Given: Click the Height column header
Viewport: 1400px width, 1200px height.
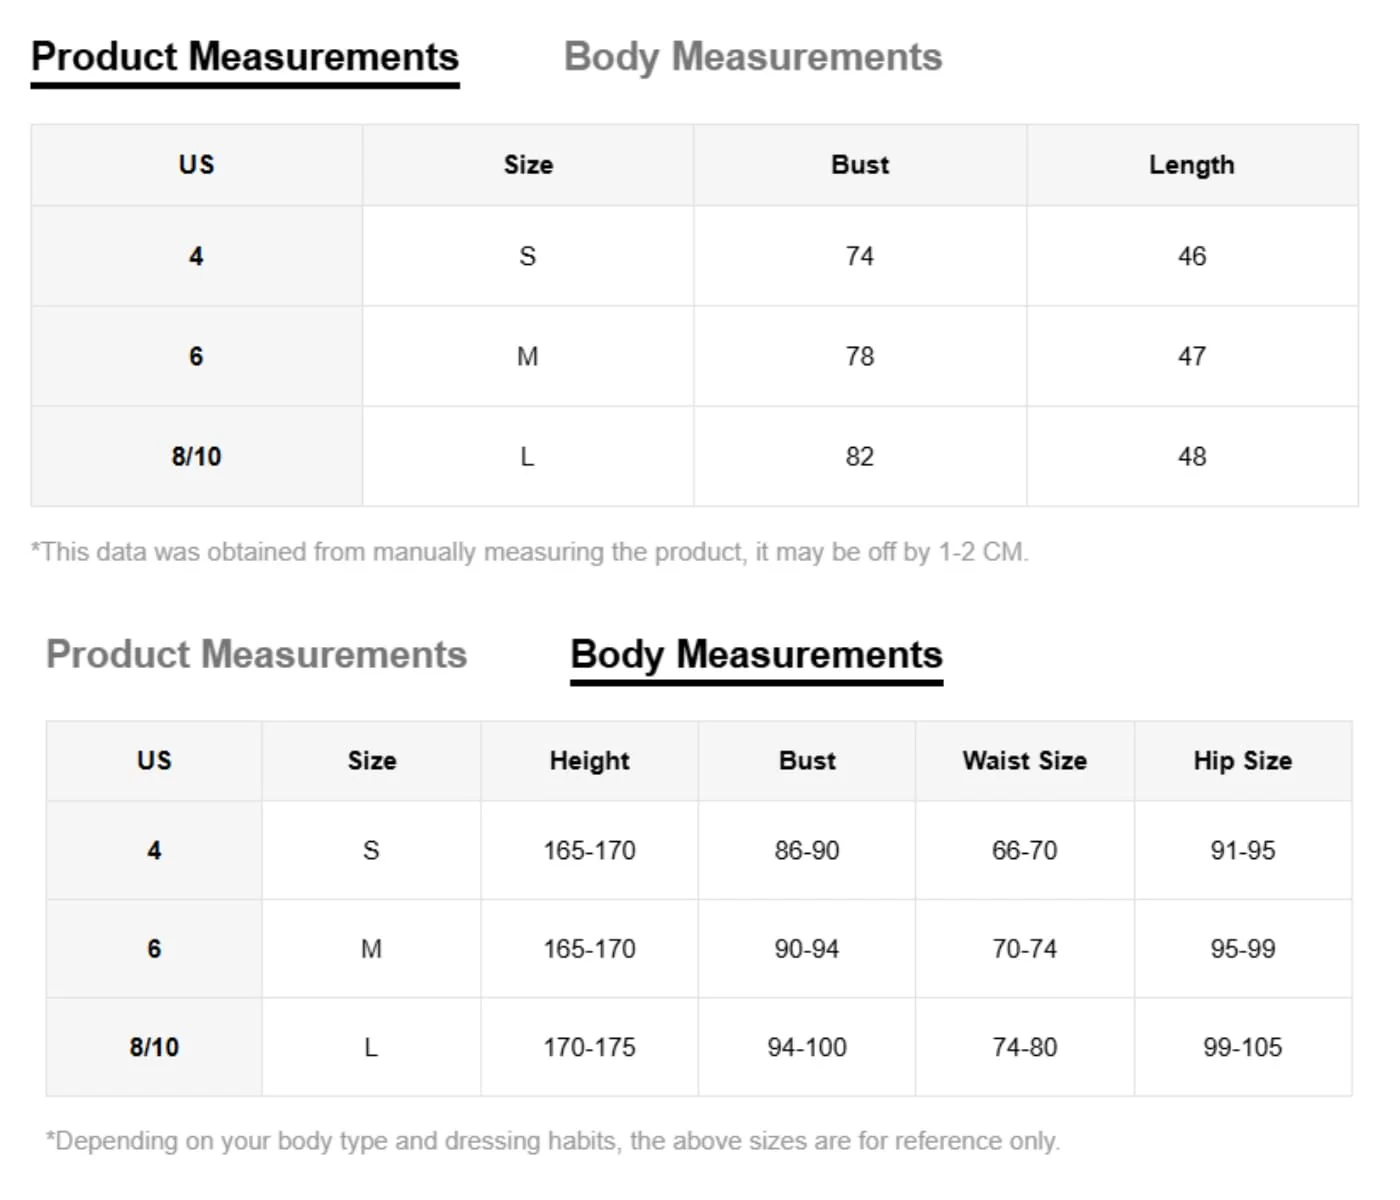Looking at the screenshot, I should click(589, 761).
